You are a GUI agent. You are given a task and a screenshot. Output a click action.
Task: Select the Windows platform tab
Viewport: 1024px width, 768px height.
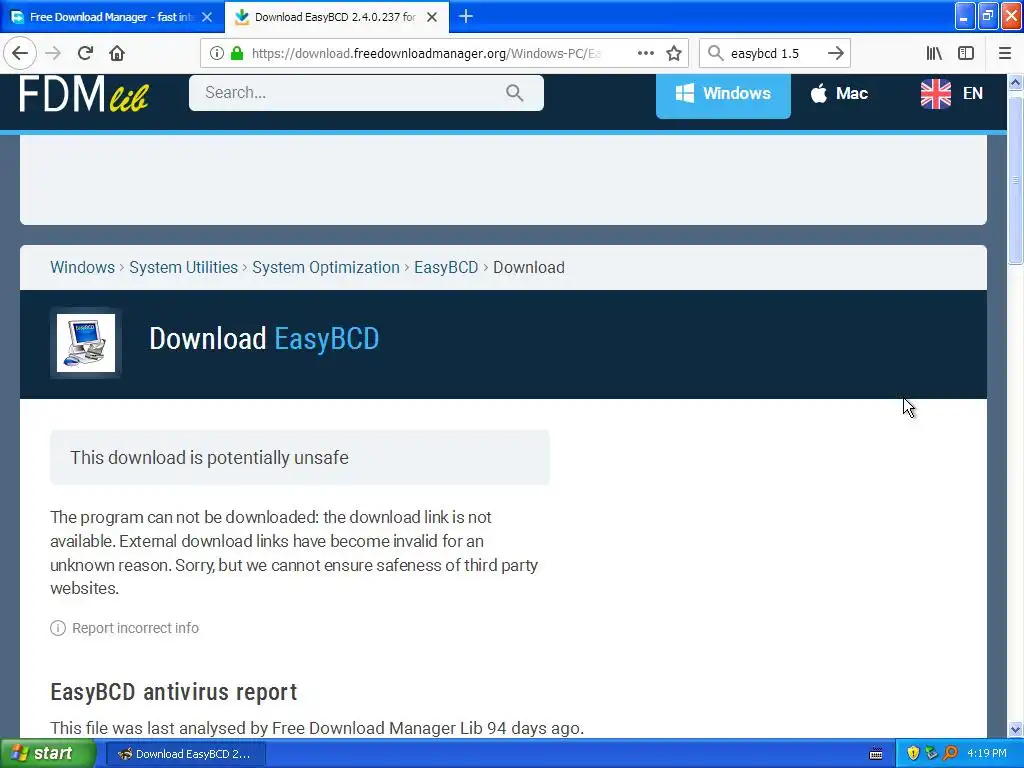[x=723, y=93]
